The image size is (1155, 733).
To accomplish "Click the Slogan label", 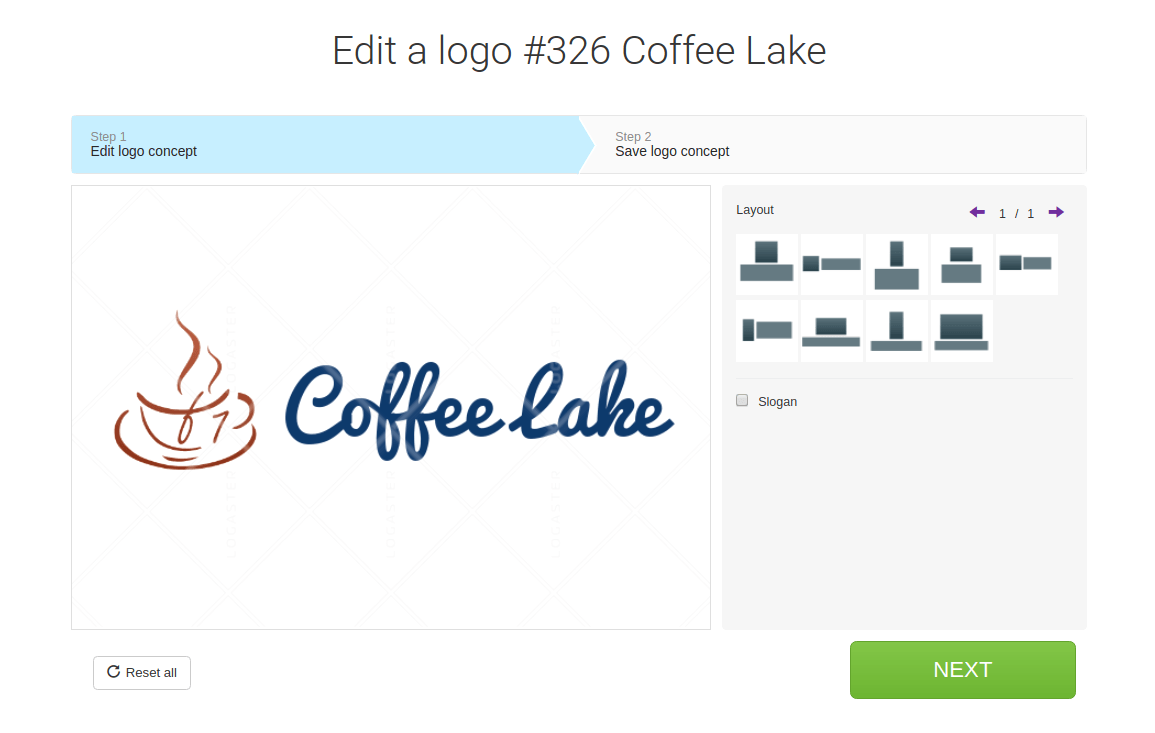I will coord(777,401).
